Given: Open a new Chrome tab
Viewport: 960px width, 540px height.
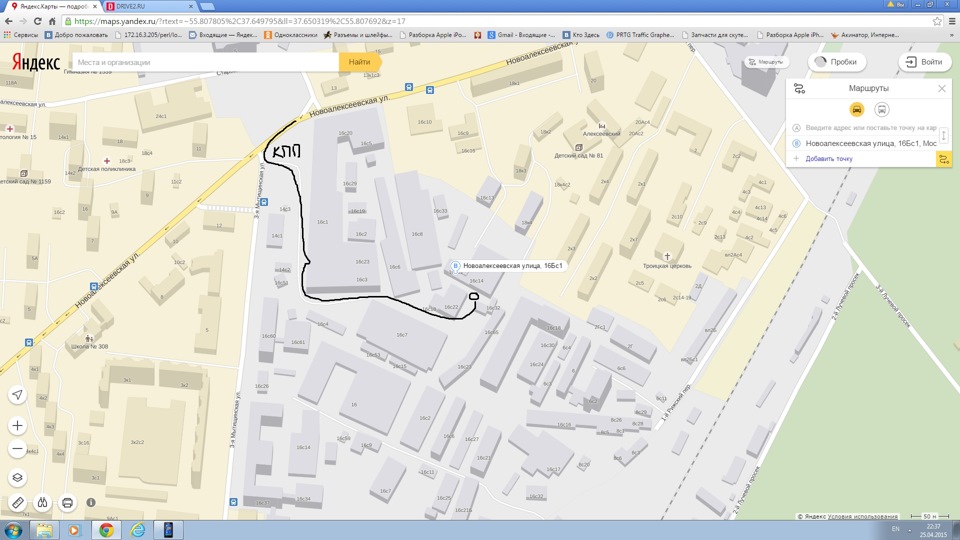Looking at the screenshot, I should tap(208, 6).
